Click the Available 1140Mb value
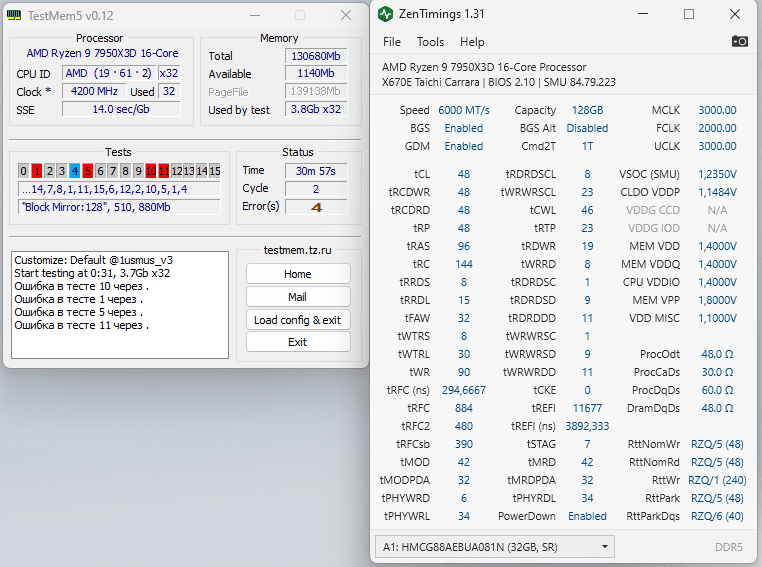The height and width of the screenshot is (567, 762). click(x=316, y=73)
